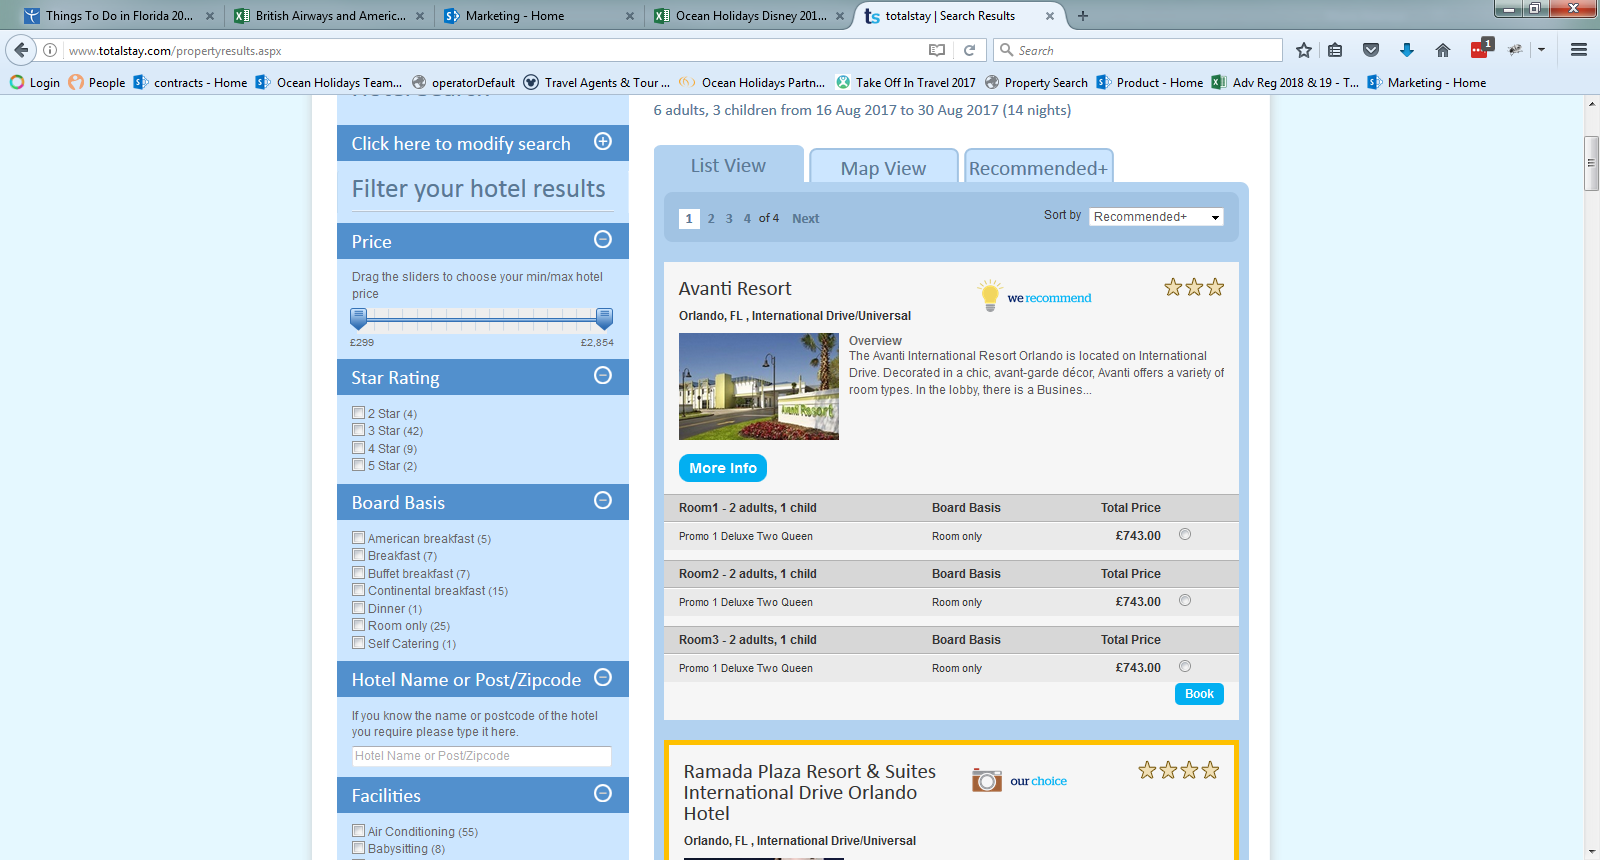Switch to the Map View tab
Image resolution: width=1600 pixels, height=860 pixels.
(x=884, y=167)
